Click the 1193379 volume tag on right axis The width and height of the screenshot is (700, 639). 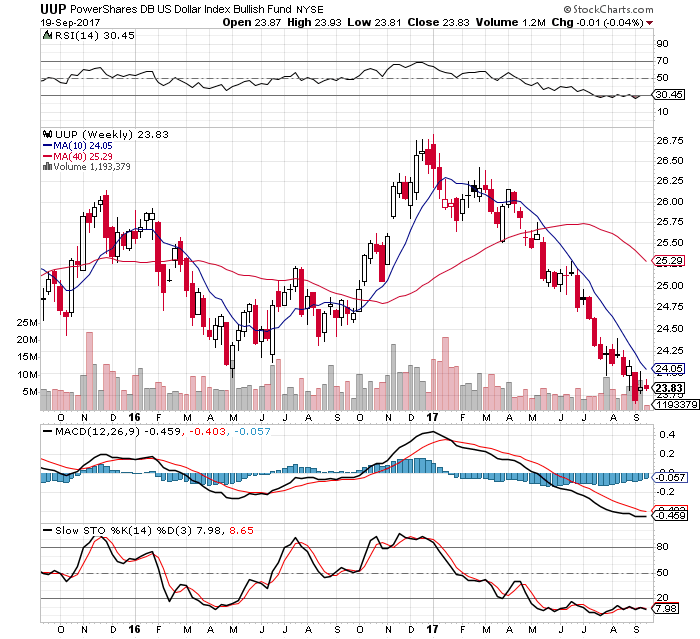click(676, 405)
